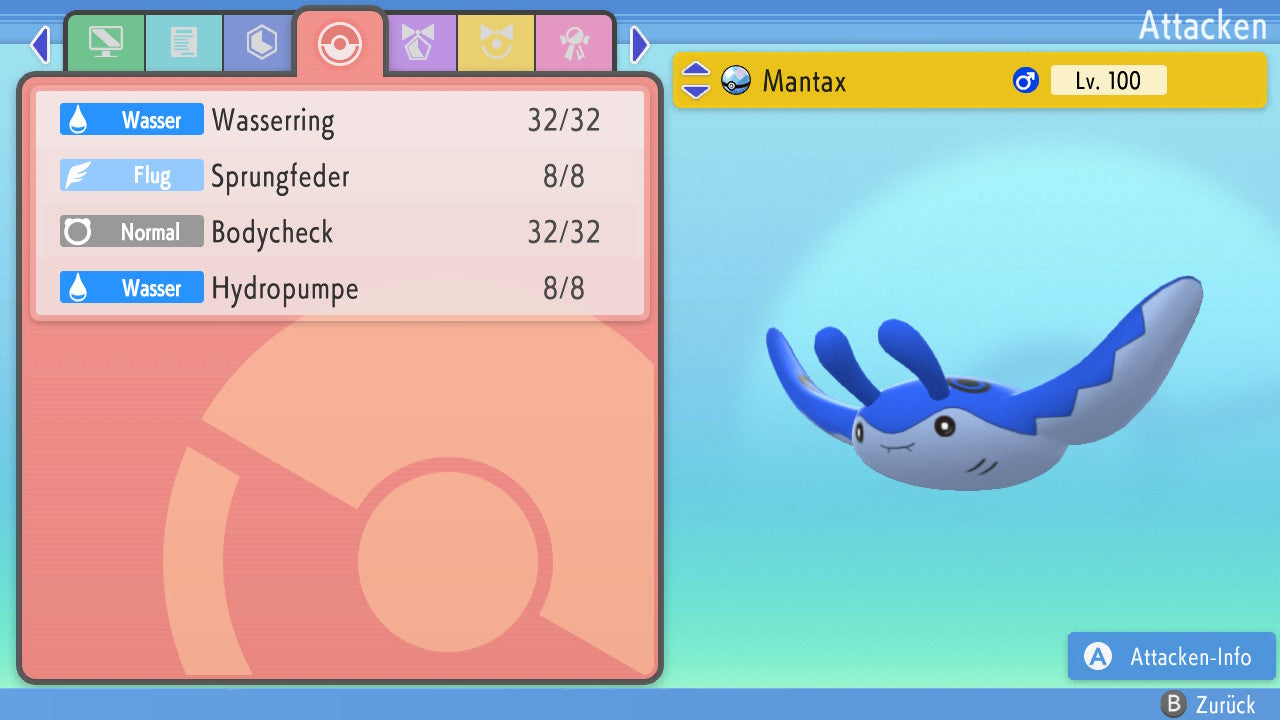Viewport: 1280px width, 720px height.
Task: Go to next tab with right arrow
Action: [x=640, y=44]
